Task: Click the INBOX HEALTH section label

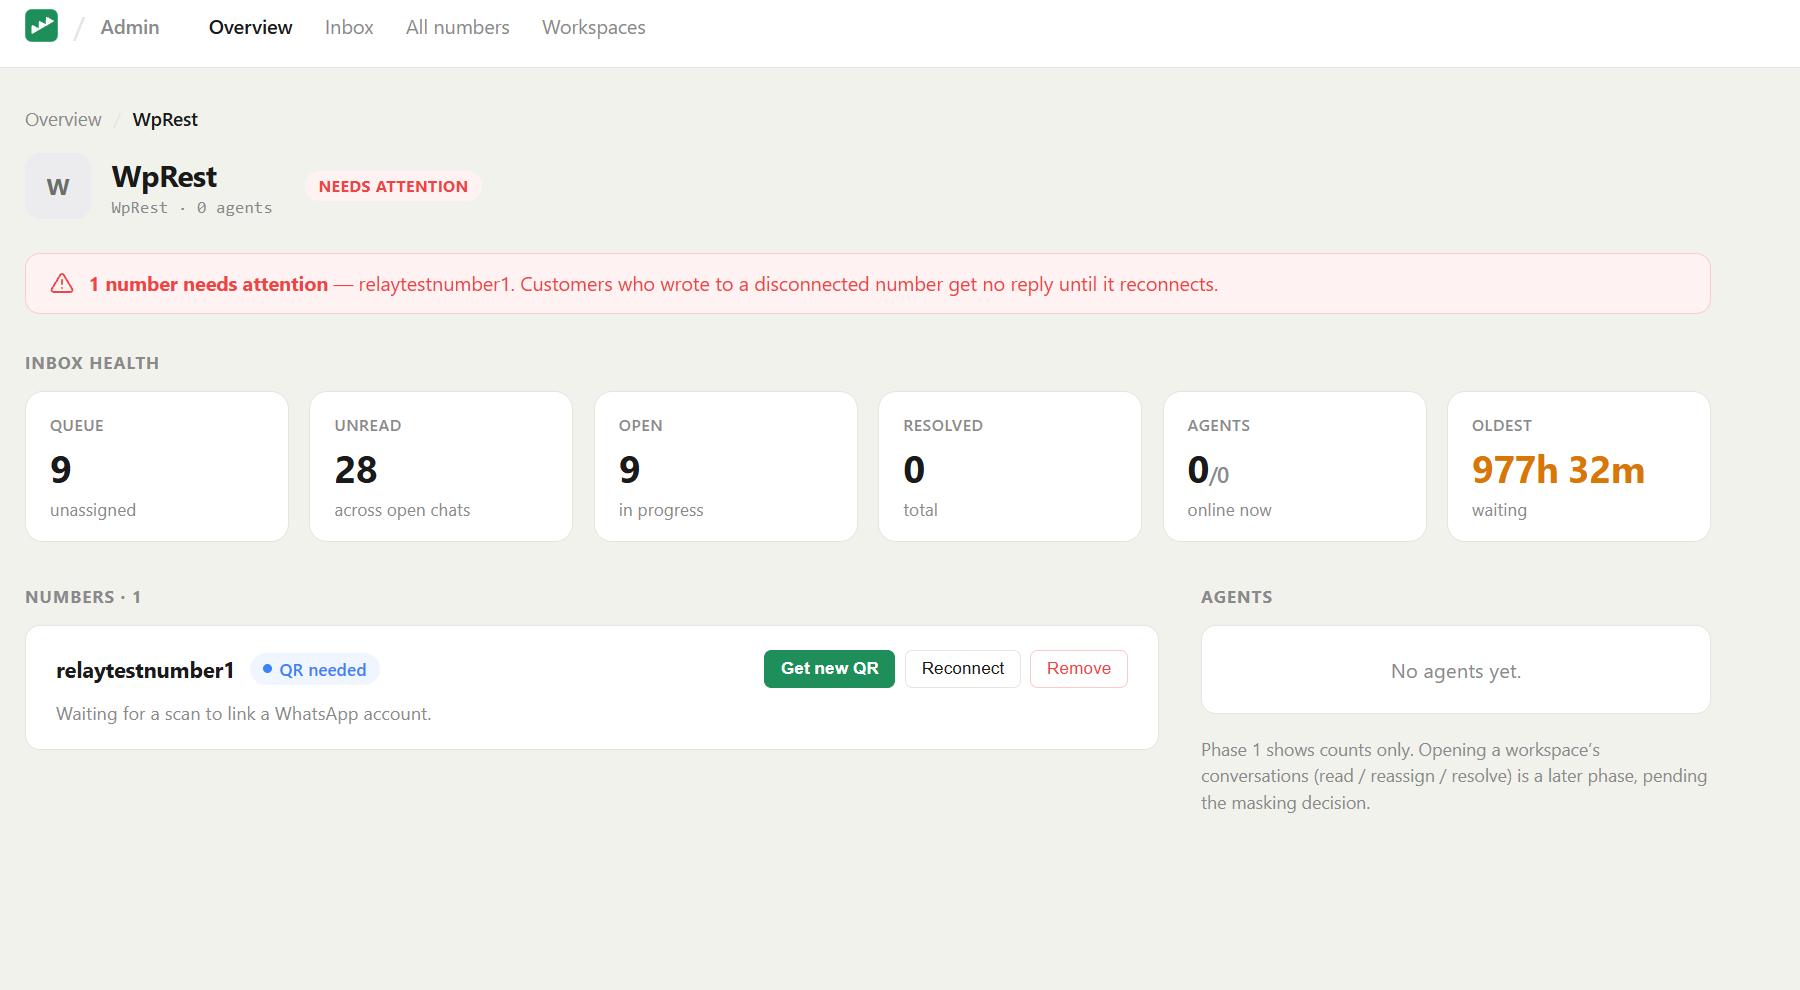Action: [x=92, y=363]
